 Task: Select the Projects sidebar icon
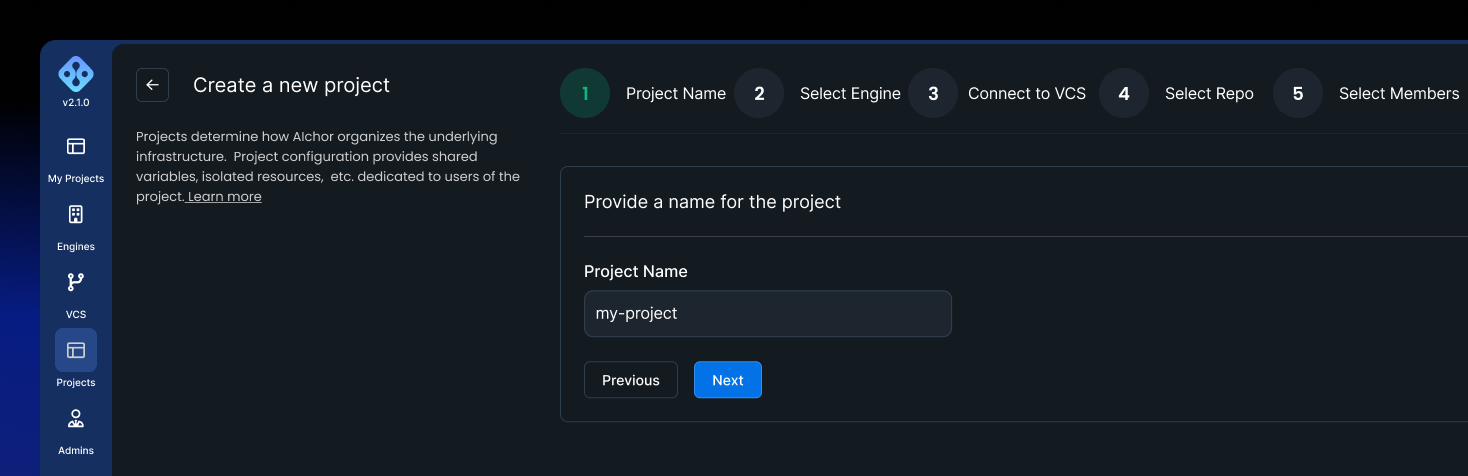(76, 350)
